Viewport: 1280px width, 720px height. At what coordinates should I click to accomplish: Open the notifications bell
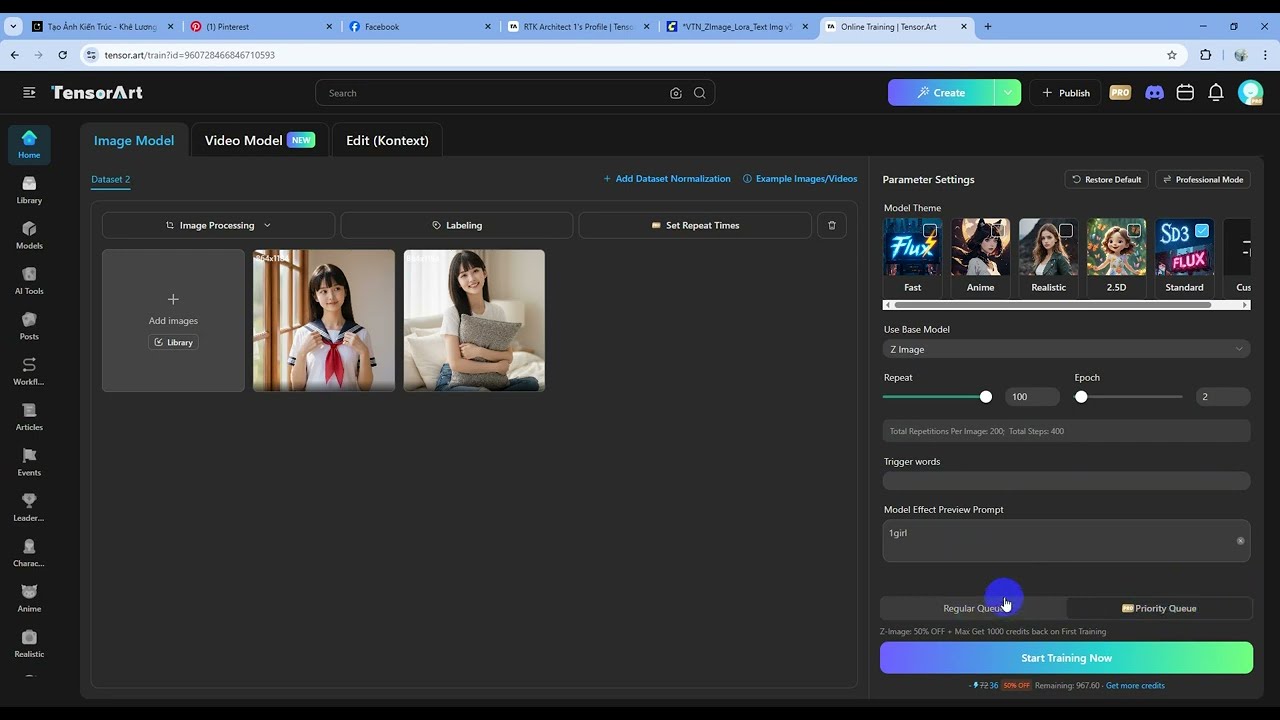(x=1216, y=92)
